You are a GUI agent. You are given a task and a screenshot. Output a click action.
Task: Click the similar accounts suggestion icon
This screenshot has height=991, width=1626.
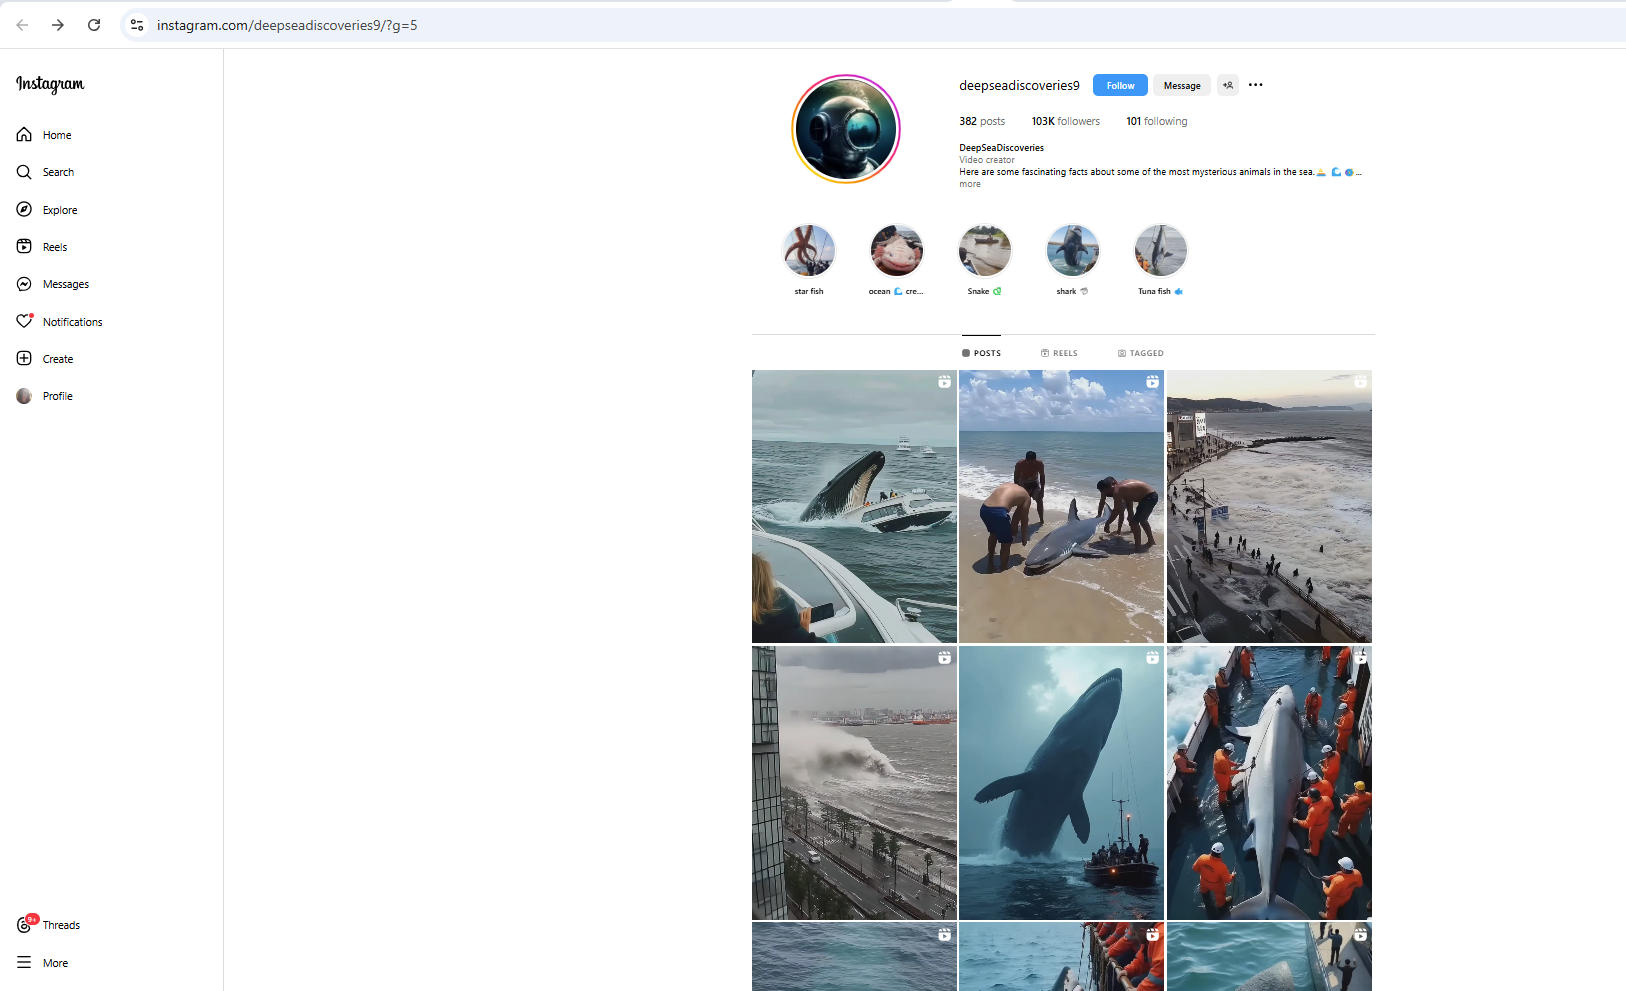pos(1228,86)
